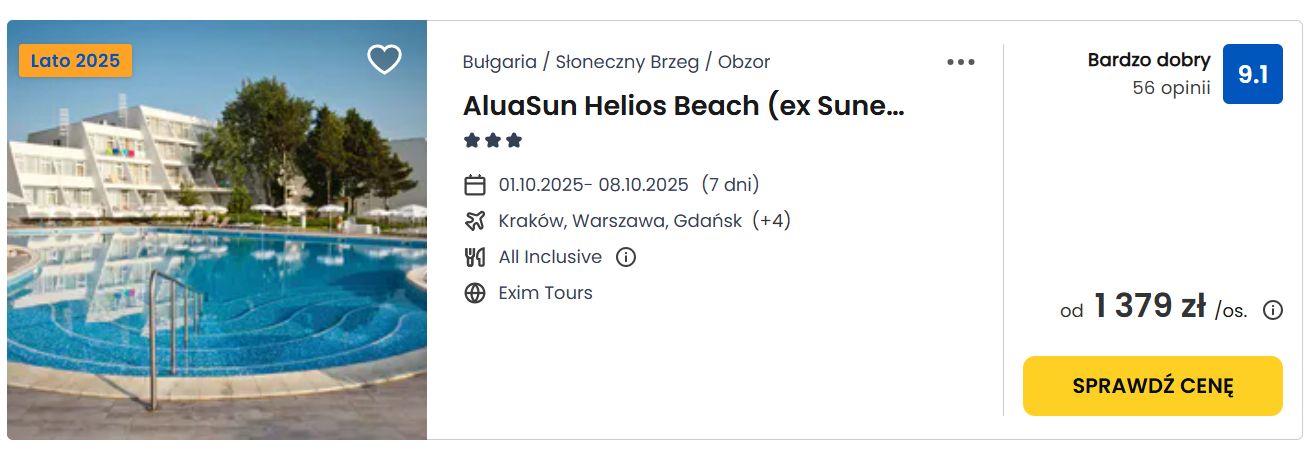
Task: Click the Exim Tours operator name
Action: 546,293
